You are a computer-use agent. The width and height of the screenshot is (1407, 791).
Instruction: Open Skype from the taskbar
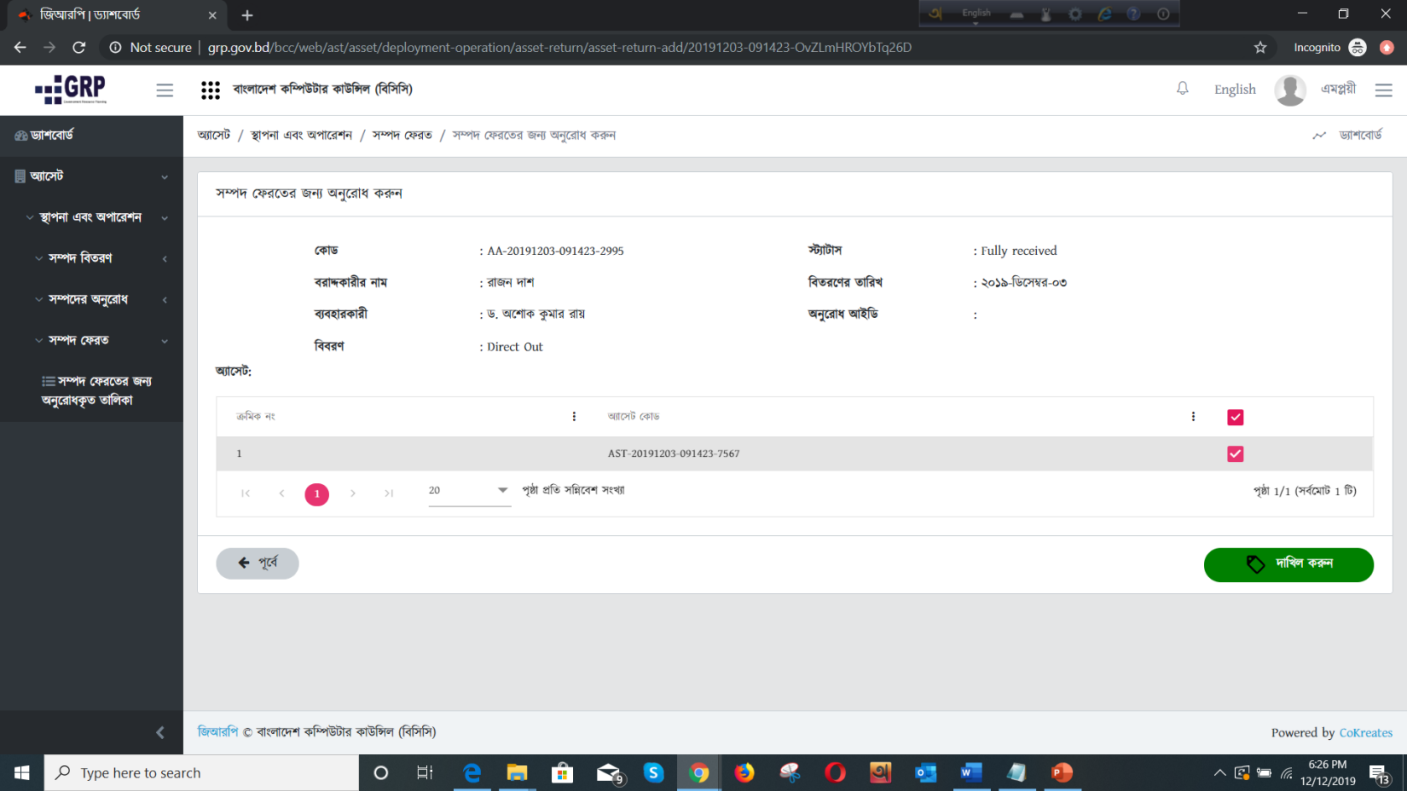click(653, 773)
